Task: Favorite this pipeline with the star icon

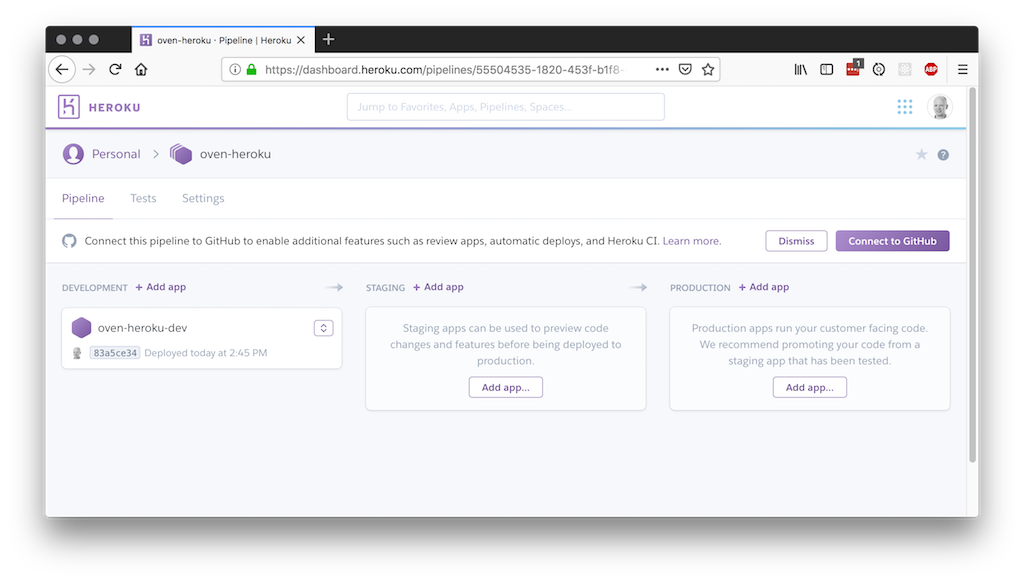Action: pos(921,155)
